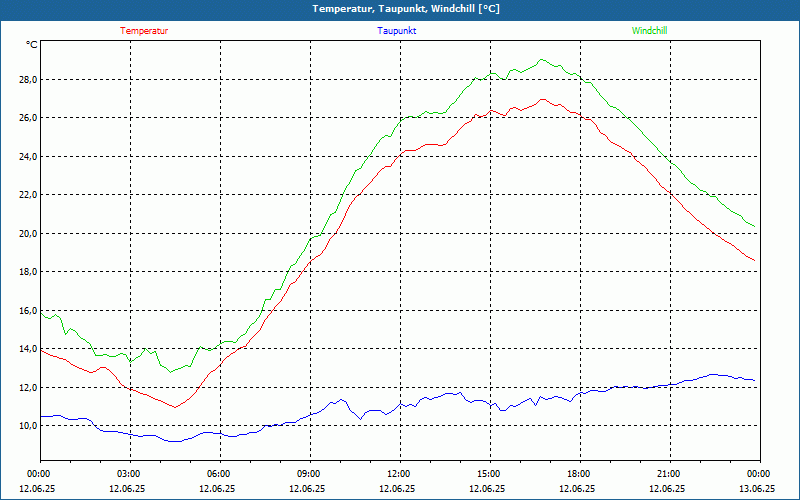800x500 pixels.
Task: Click the green Windchill legend label
Action: click(x=649, y=31)
